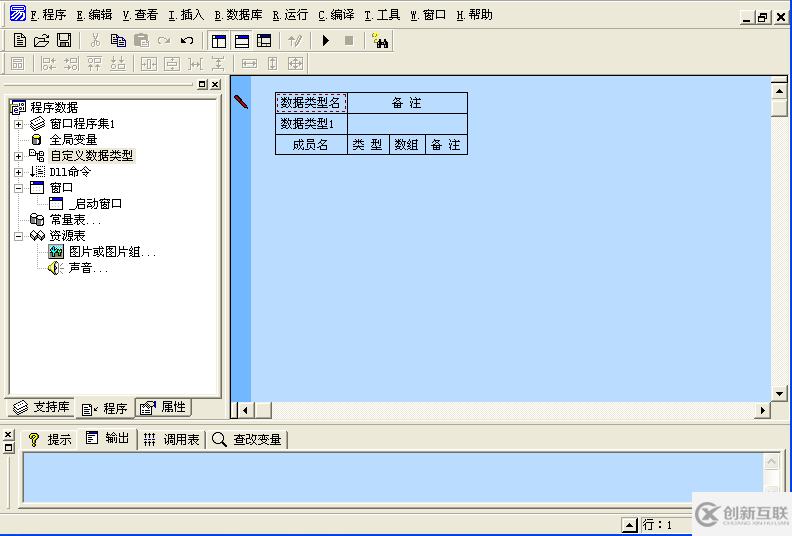Screen dimensions: 792x536
Task: Open help search binoculars icon
Action: coord(380,40)
